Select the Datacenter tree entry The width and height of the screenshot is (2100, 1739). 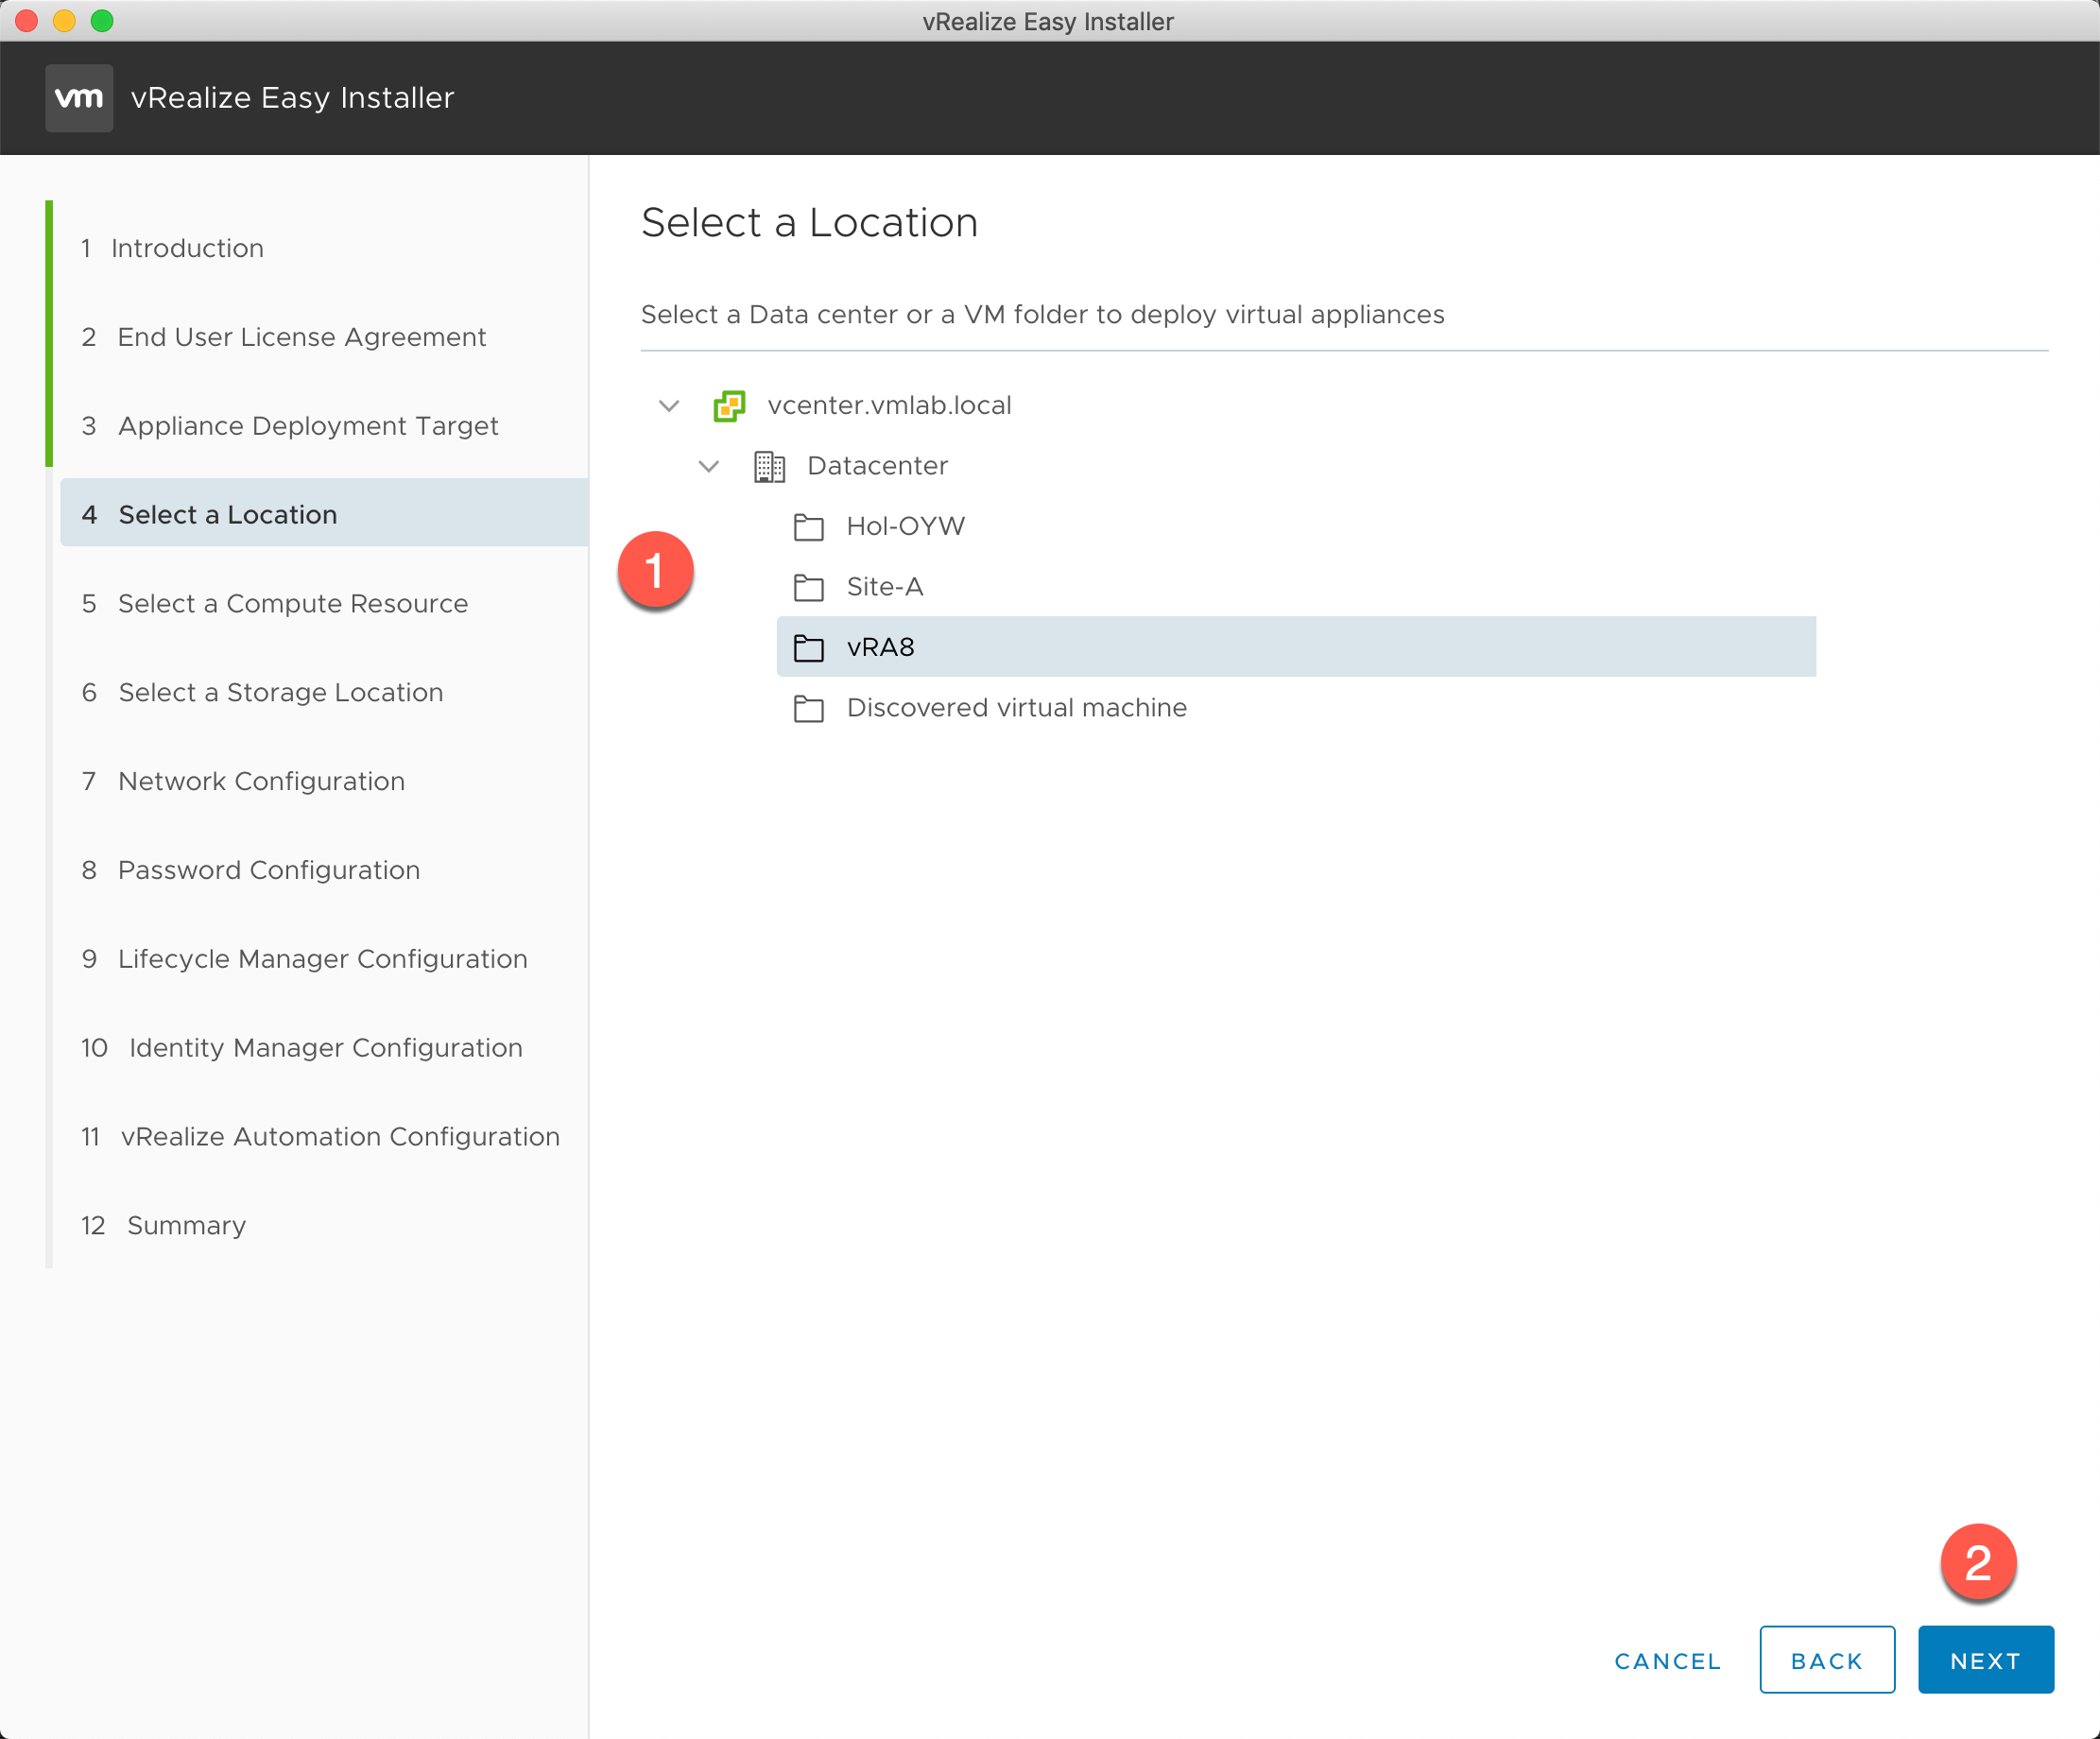[x=877, y=466]
